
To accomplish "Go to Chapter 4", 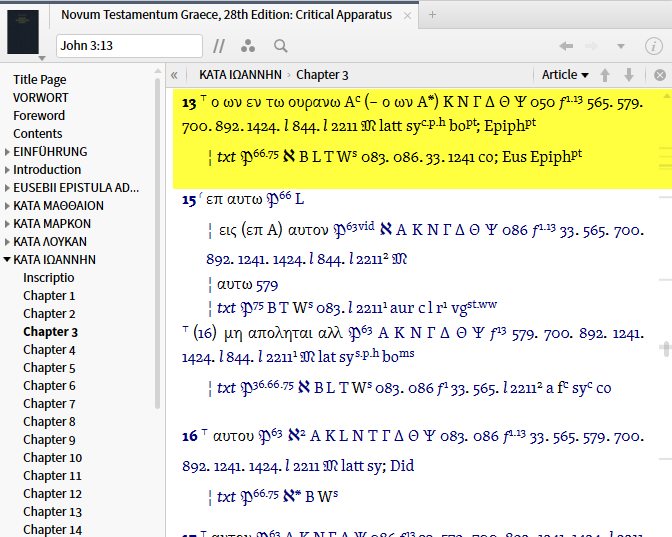I will coord(49,350).
